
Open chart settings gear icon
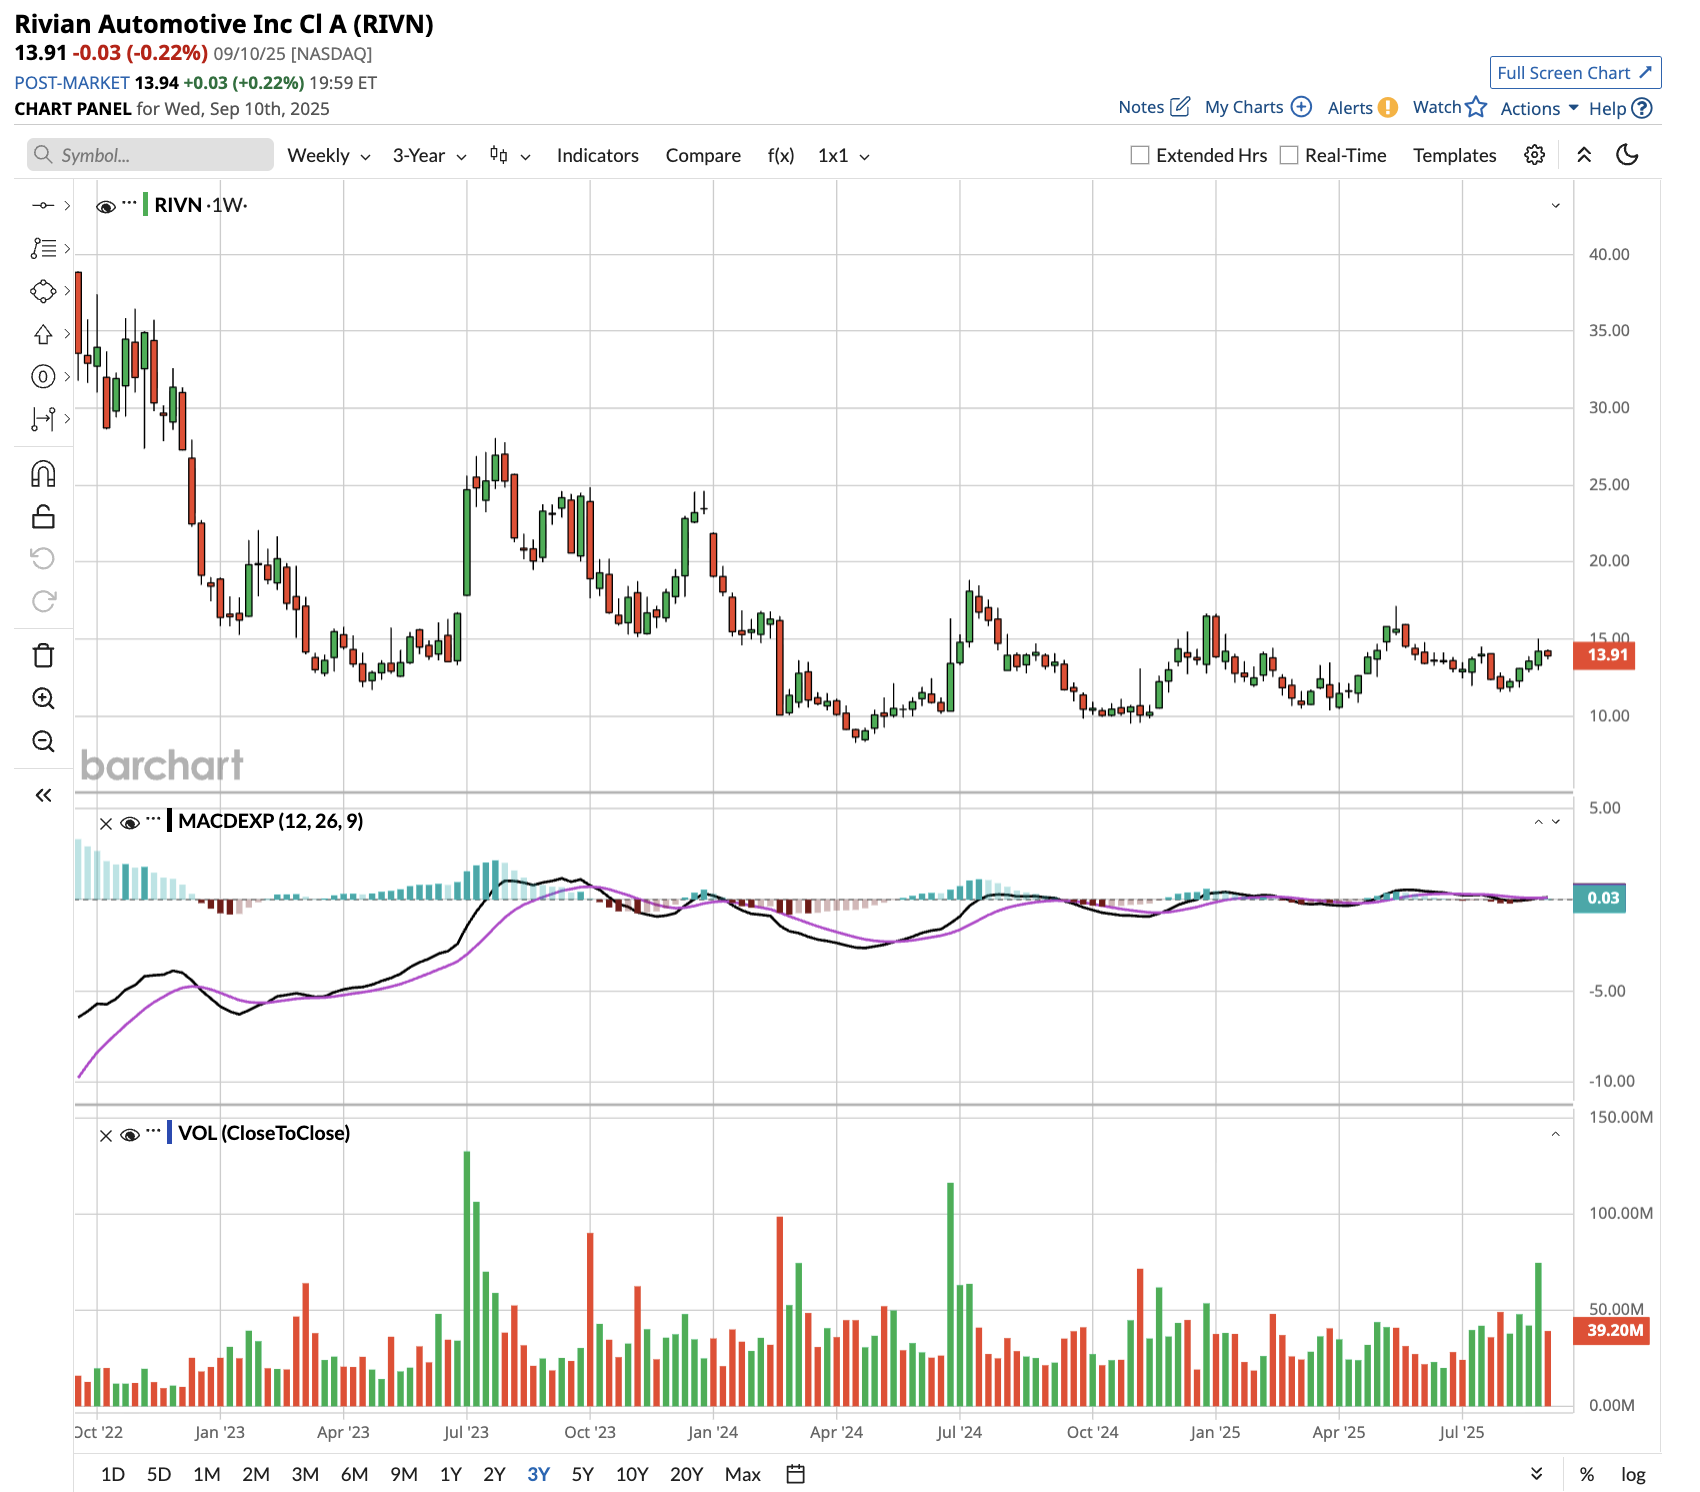pyautogui.click(x=1534, y=155)
